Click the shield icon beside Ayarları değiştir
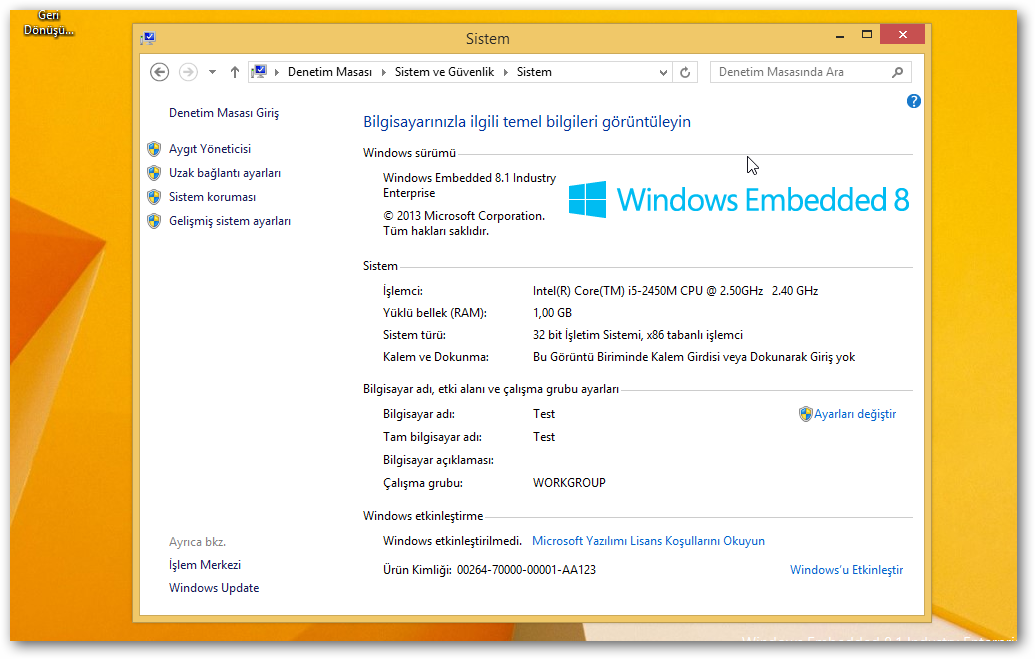The height and width of the screenshot is (659, 1035). (805, 414)
